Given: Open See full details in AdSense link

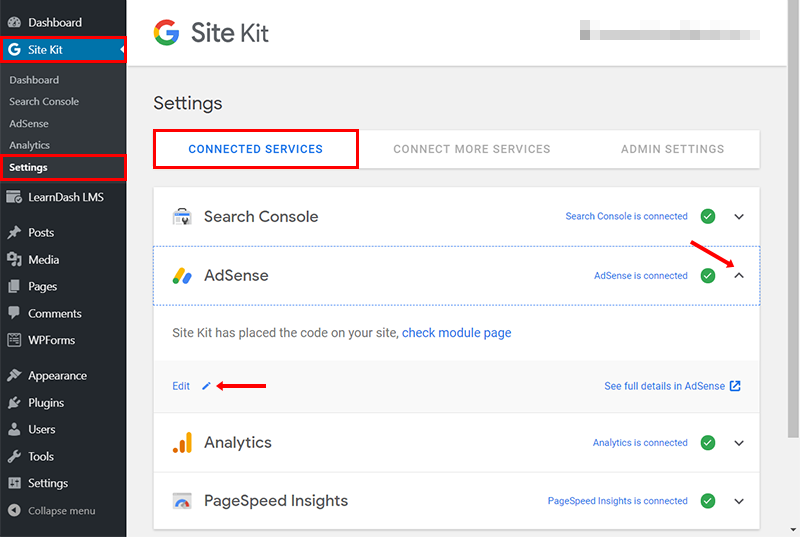Looking at the screenshot, I should [664, 386].
